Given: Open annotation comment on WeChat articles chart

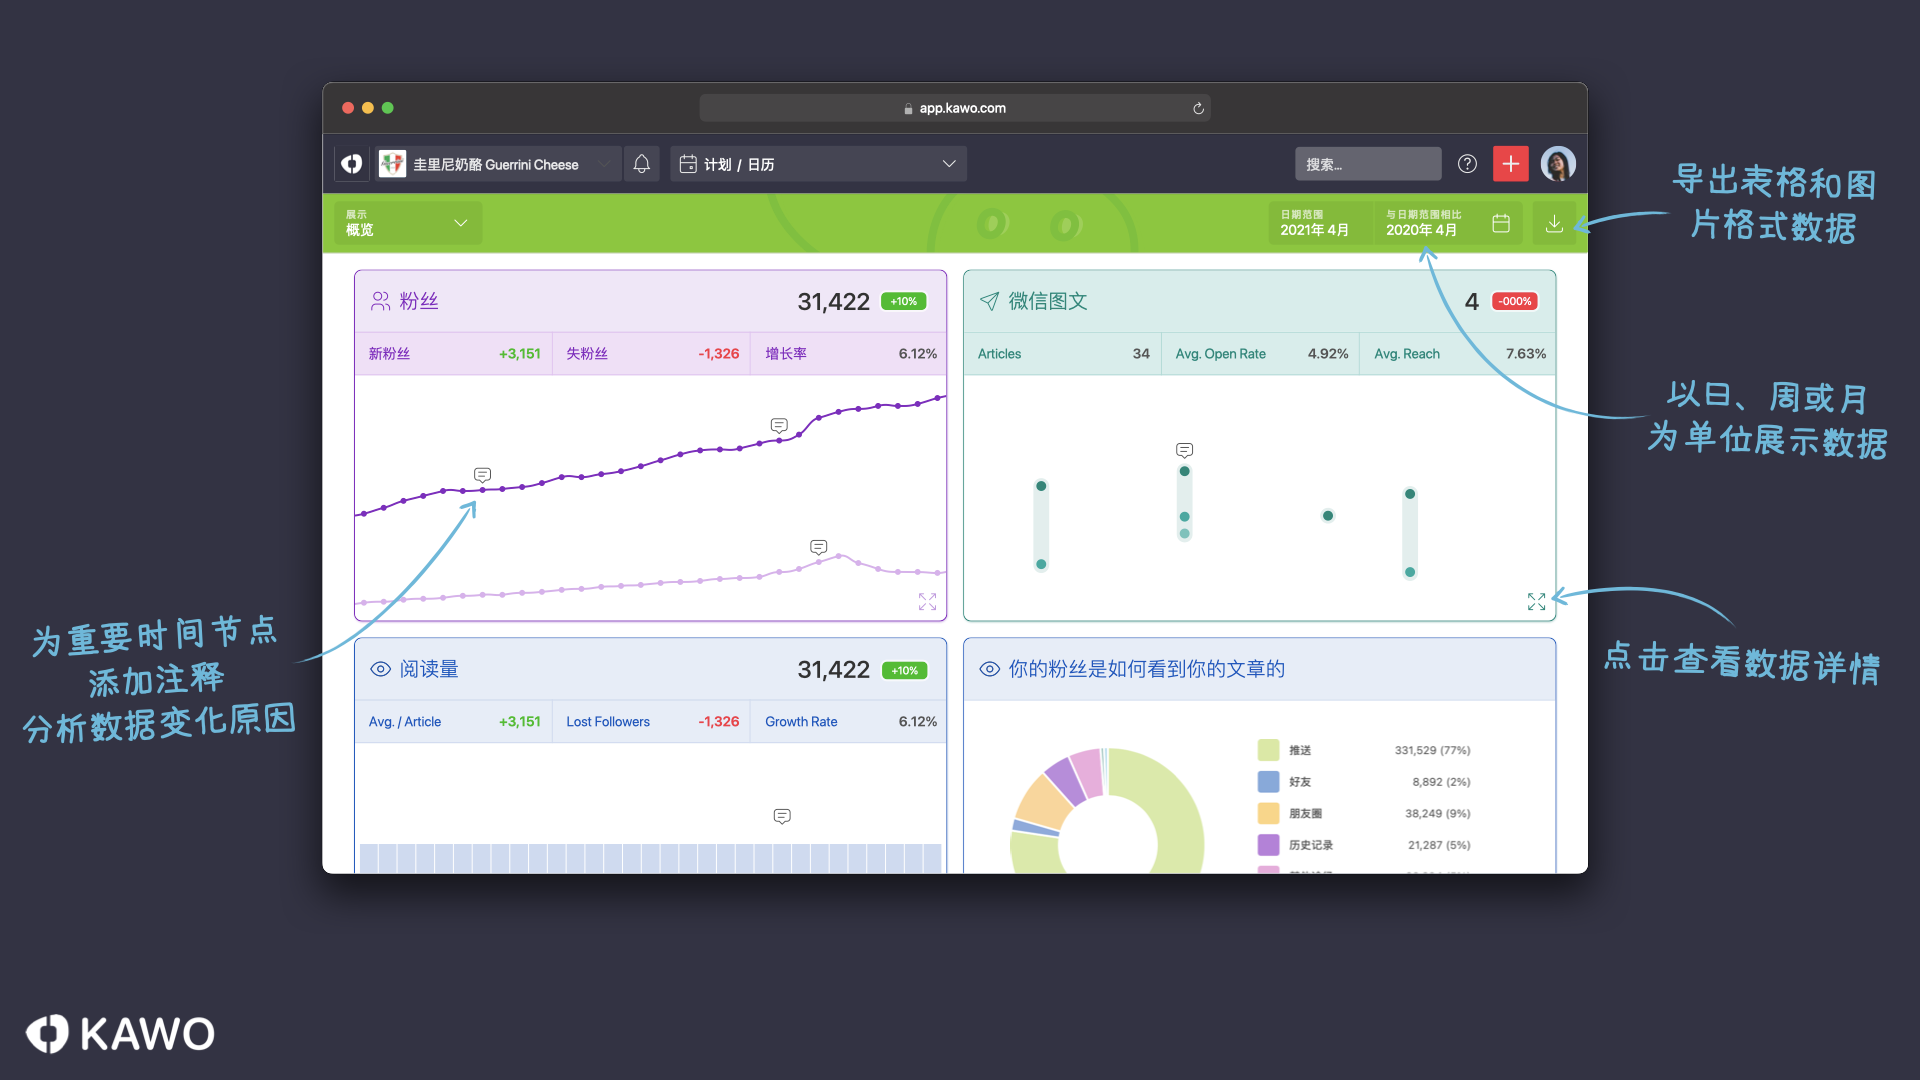Looking at the screenshot, I should 1184,450.
